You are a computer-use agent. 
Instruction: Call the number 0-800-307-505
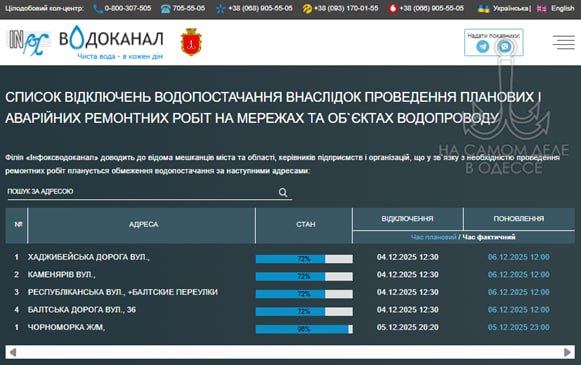tap(127, 8)
